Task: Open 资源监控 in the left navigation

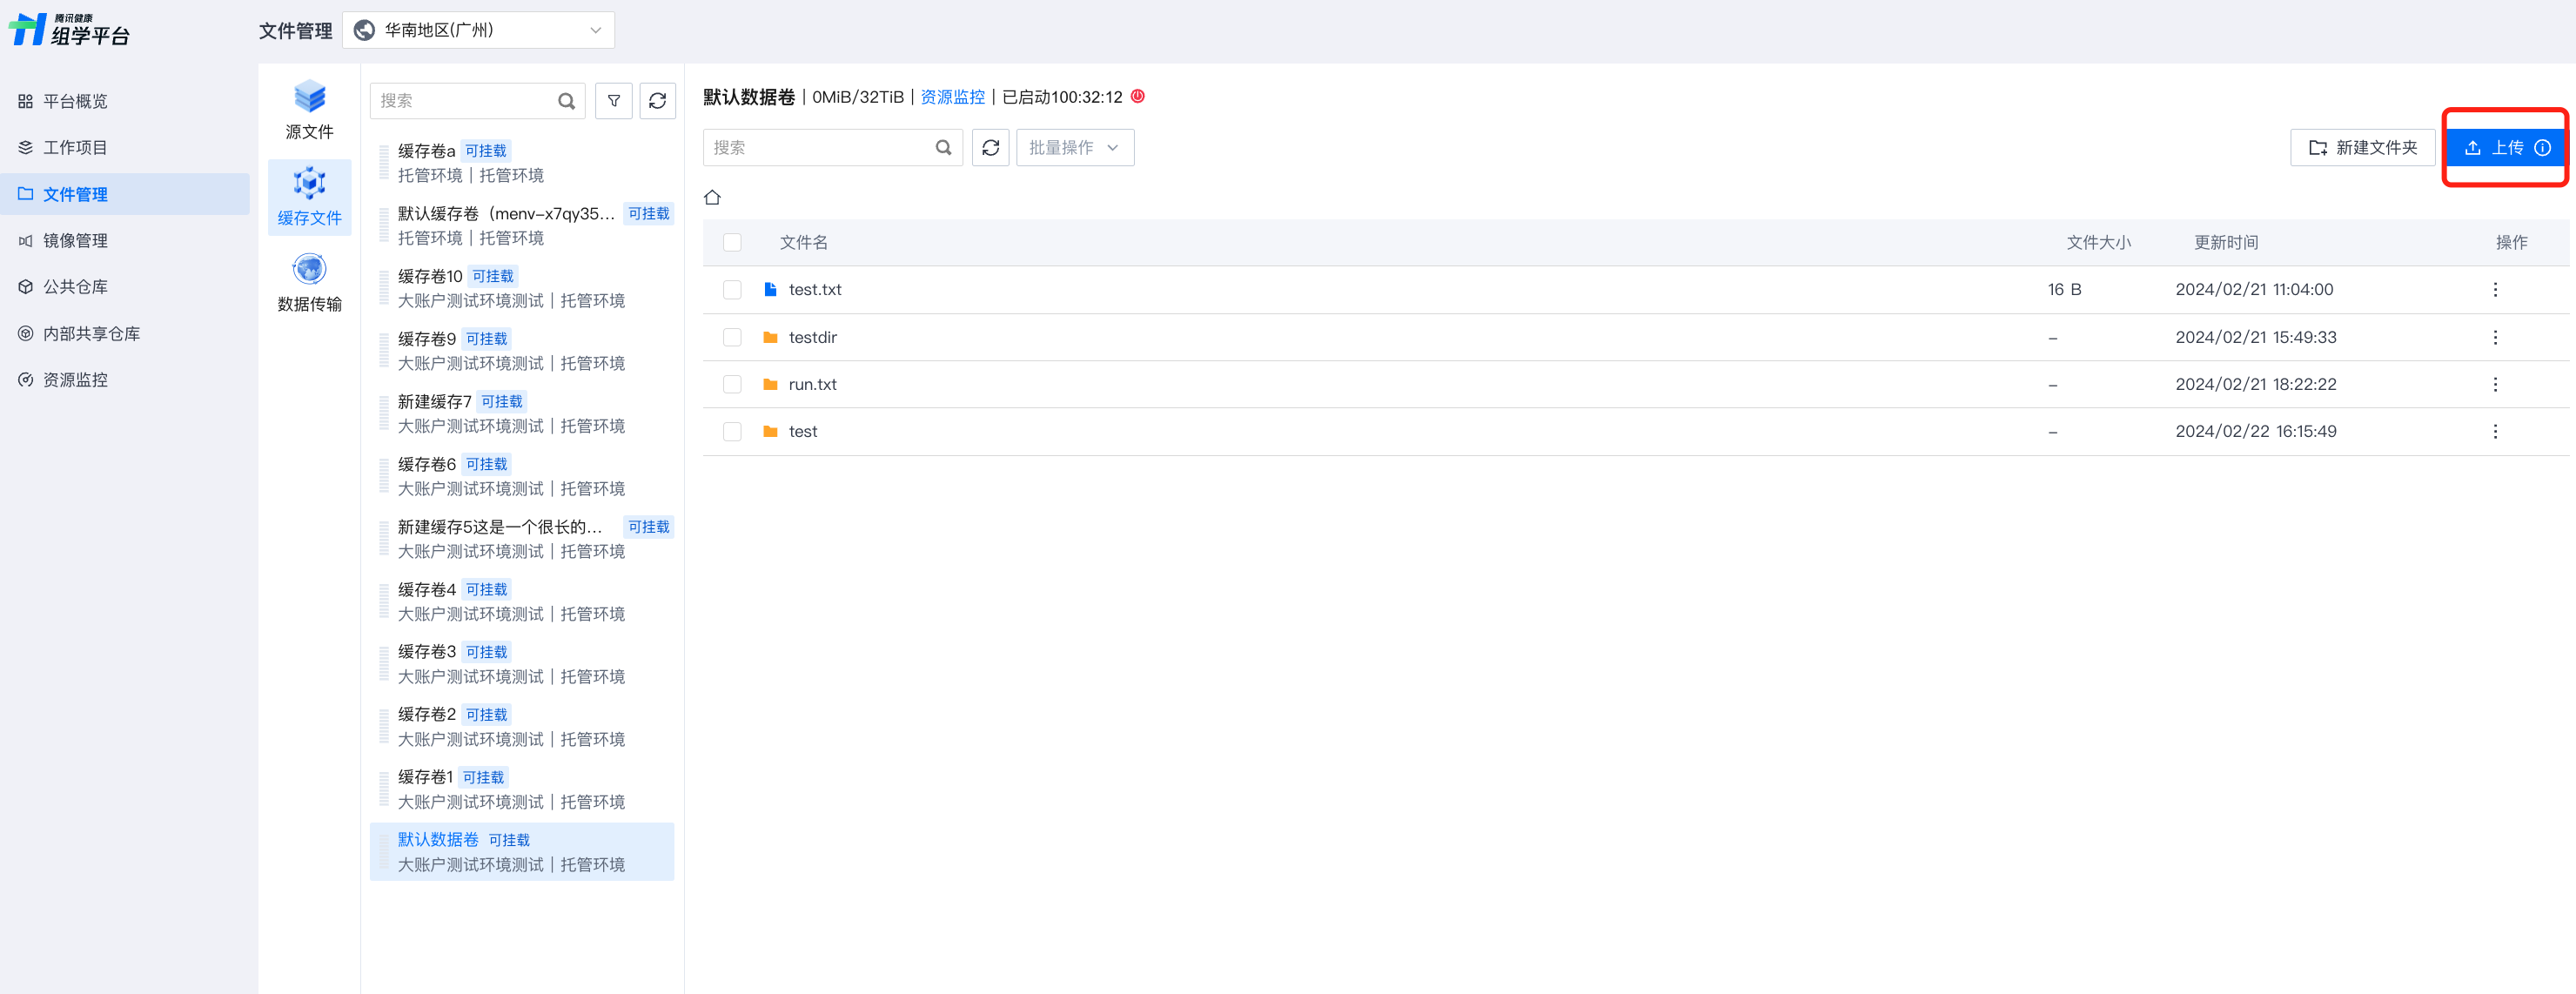Action: tap(75, 380)
